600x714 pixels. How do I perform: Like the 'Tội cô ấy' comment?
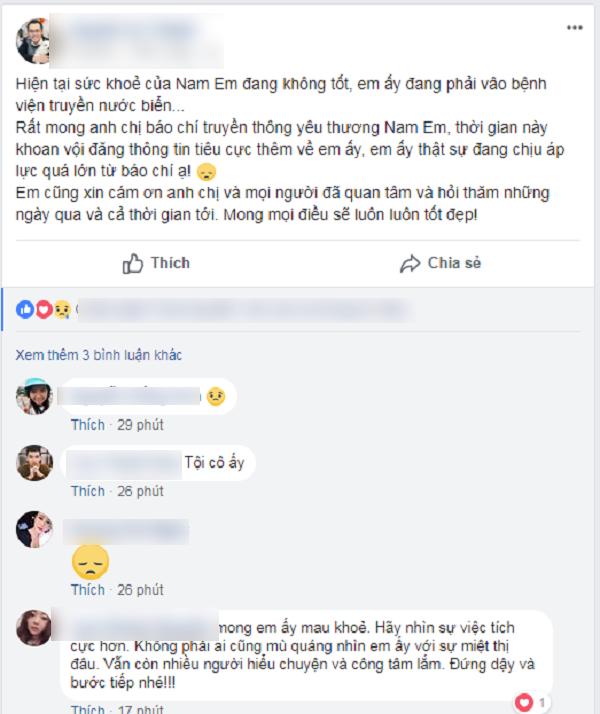(88, 491)
